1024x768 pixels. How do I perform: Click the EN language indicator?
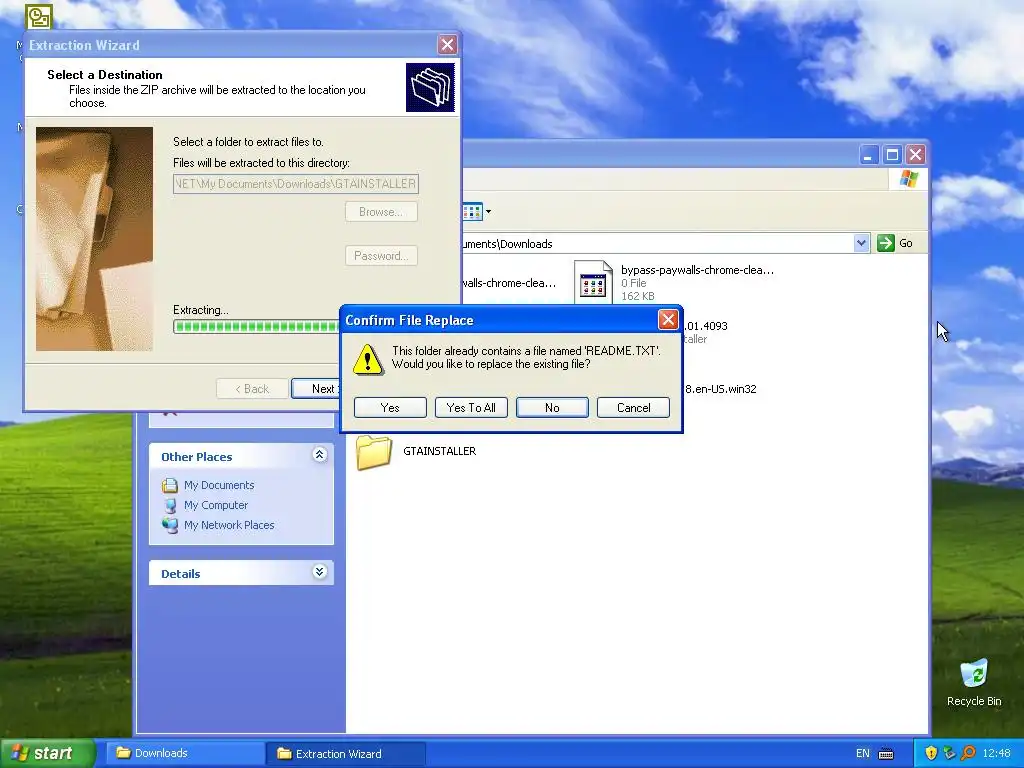coord(863,754)
